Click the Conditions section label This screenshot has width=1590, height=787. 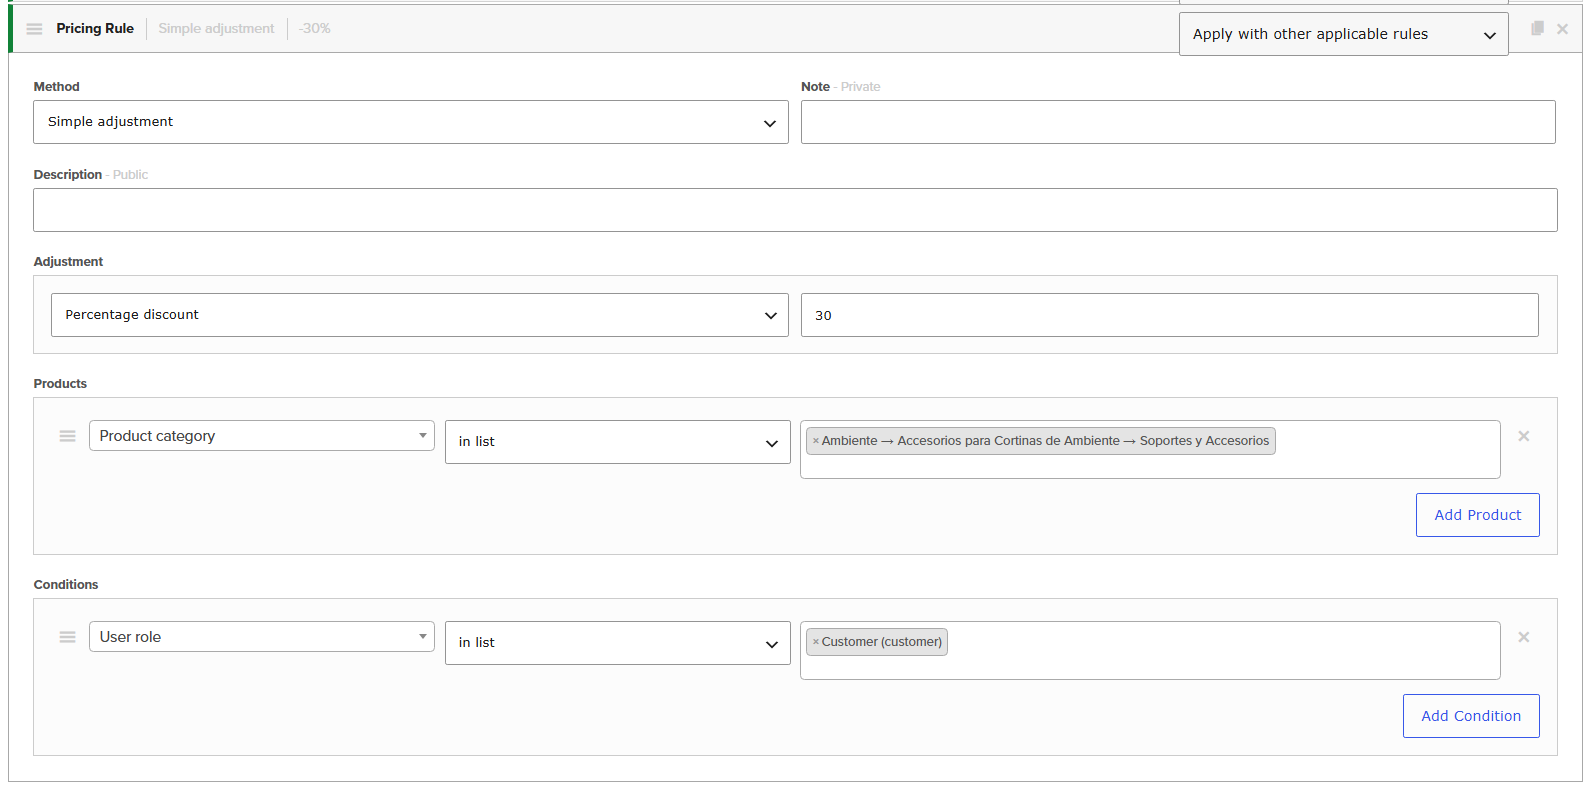(66, 585)
